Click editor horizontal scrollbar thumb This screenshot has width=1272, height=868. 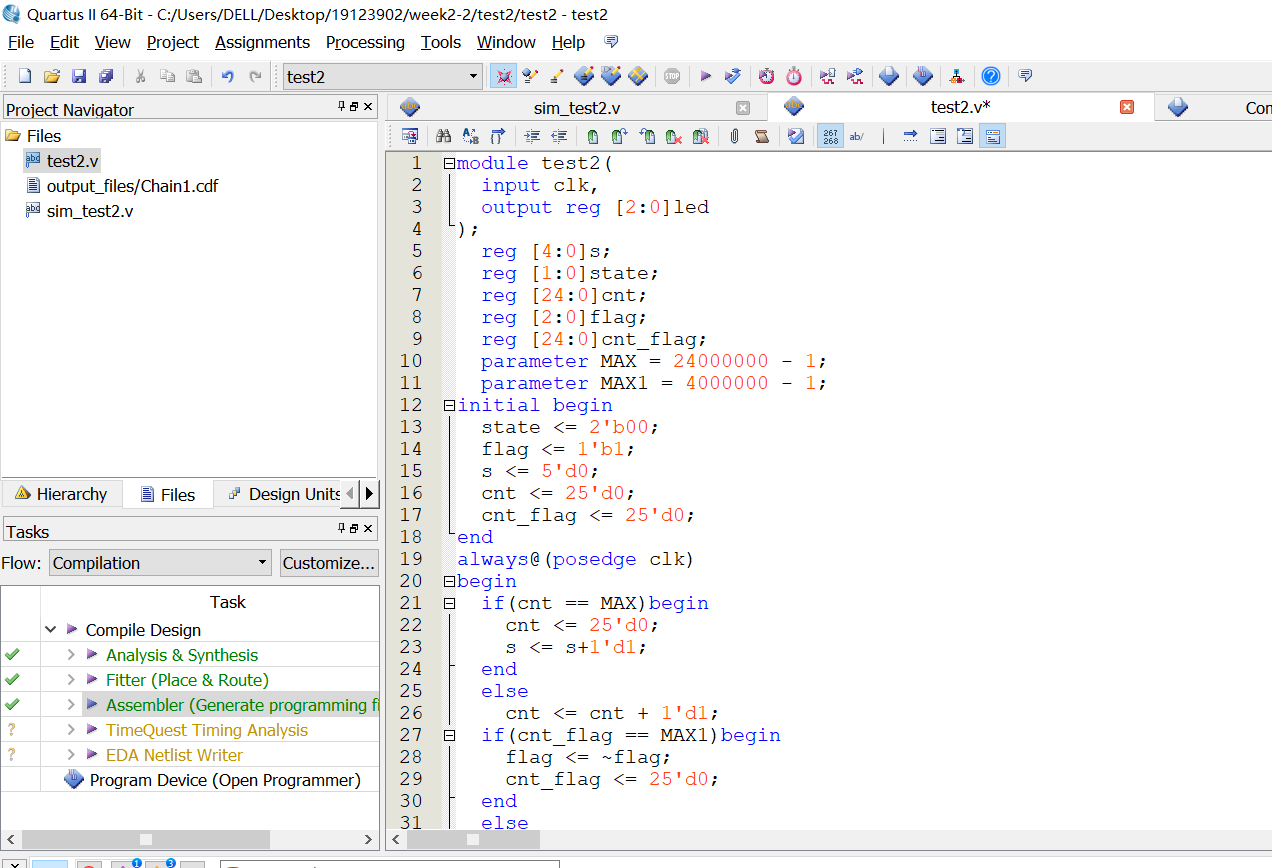pos(473,839)
